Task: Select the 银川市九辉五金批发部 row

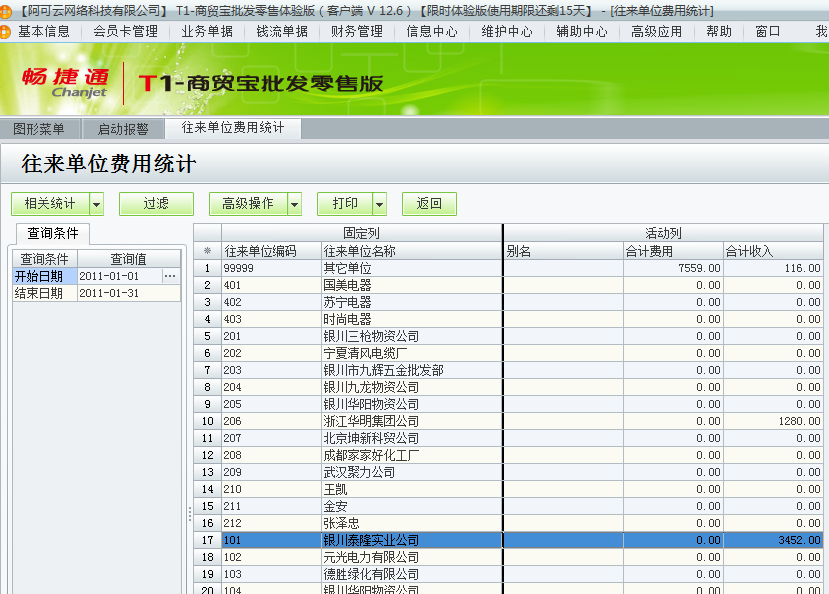Action: (x=509, y=370)
